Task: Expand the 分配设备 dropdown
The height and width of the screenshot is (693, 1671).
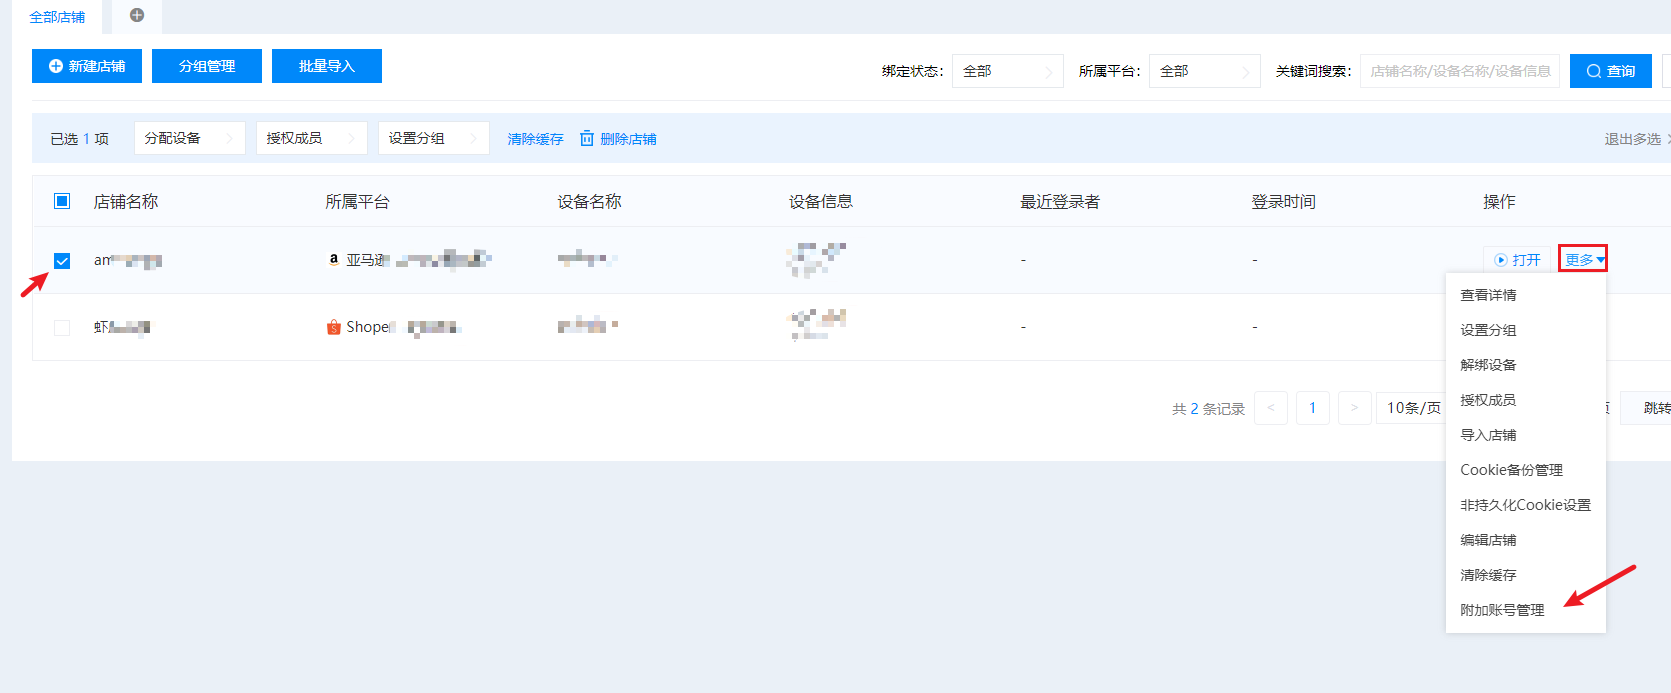Action: click(x=189, y=138)
